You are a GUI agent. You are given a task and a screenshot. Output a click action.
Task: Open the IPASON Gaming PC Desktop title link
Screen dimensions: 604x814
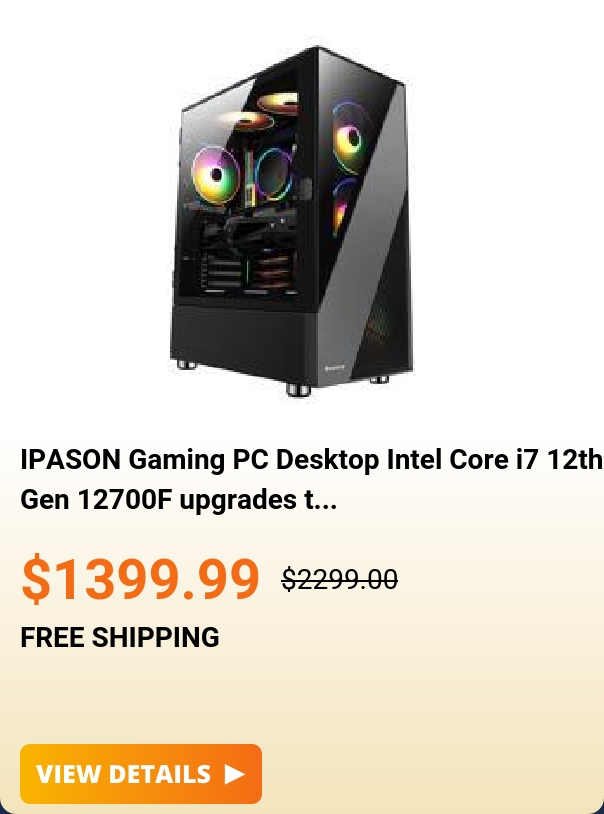click(x=311, y=479)
